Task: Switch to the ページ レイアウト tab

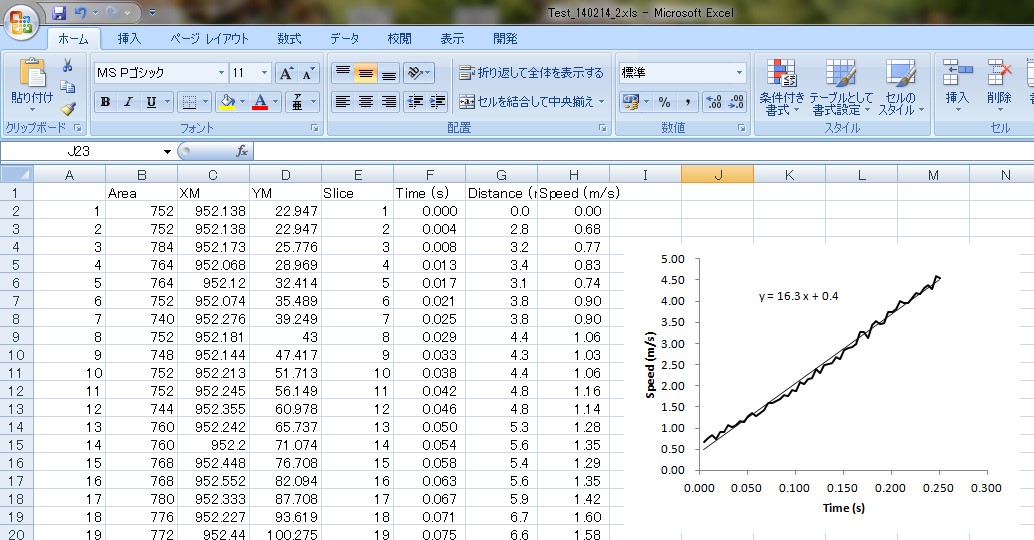Action: click(x=209, y=39)
